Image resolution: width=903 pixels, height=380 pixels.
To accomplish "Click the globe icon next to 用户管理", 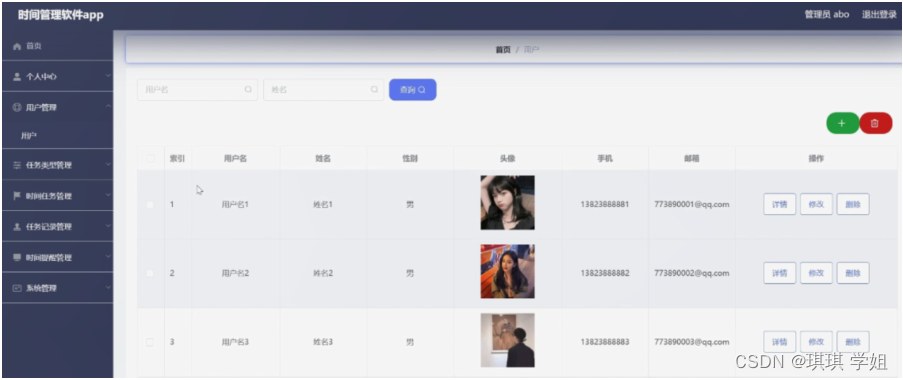I will (17, 107).
